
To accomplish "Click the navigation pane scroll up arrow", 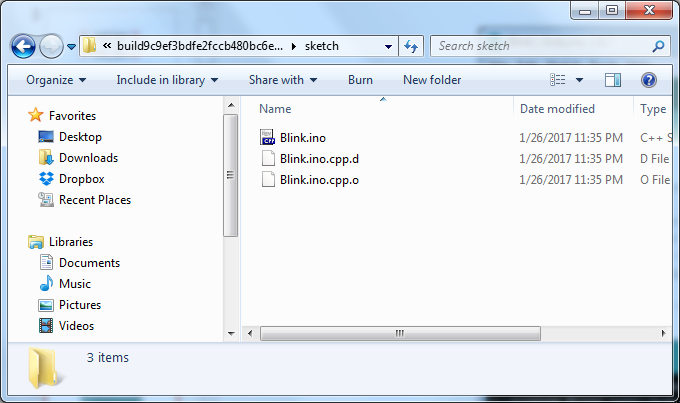I will point(231,105).
